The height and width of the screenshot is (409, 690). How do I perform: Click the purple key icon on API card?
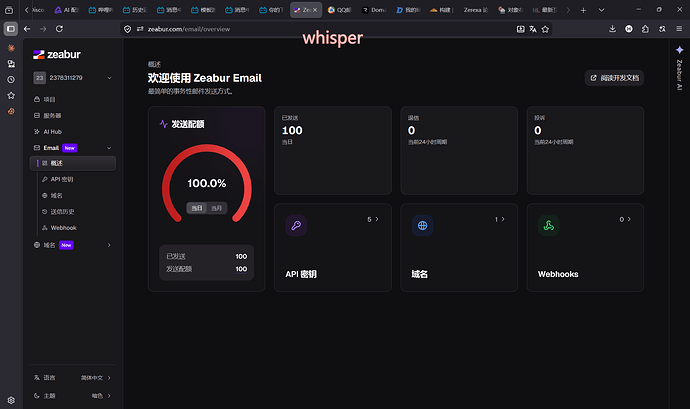(x=296, y=225)
